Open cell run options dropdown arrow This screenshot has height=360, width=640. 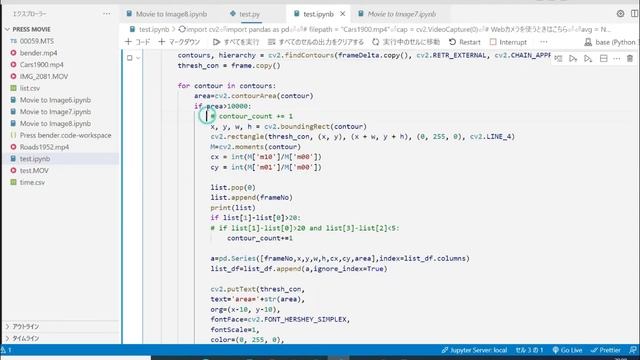[138, 58]
